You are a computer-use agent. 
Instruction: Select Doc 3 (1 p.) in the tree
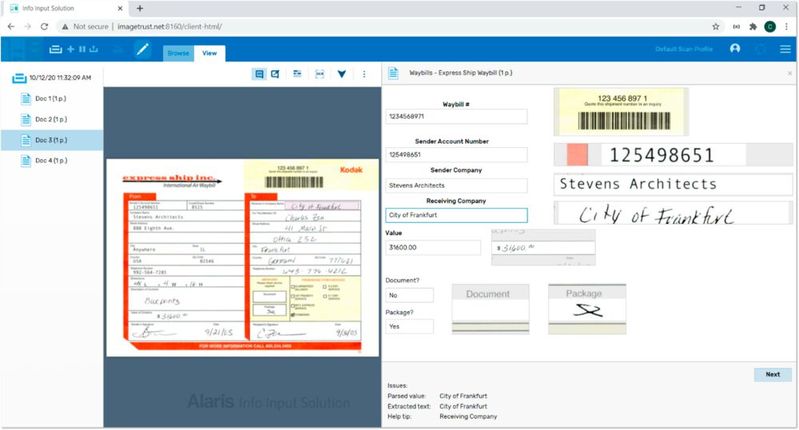point(52,140)
